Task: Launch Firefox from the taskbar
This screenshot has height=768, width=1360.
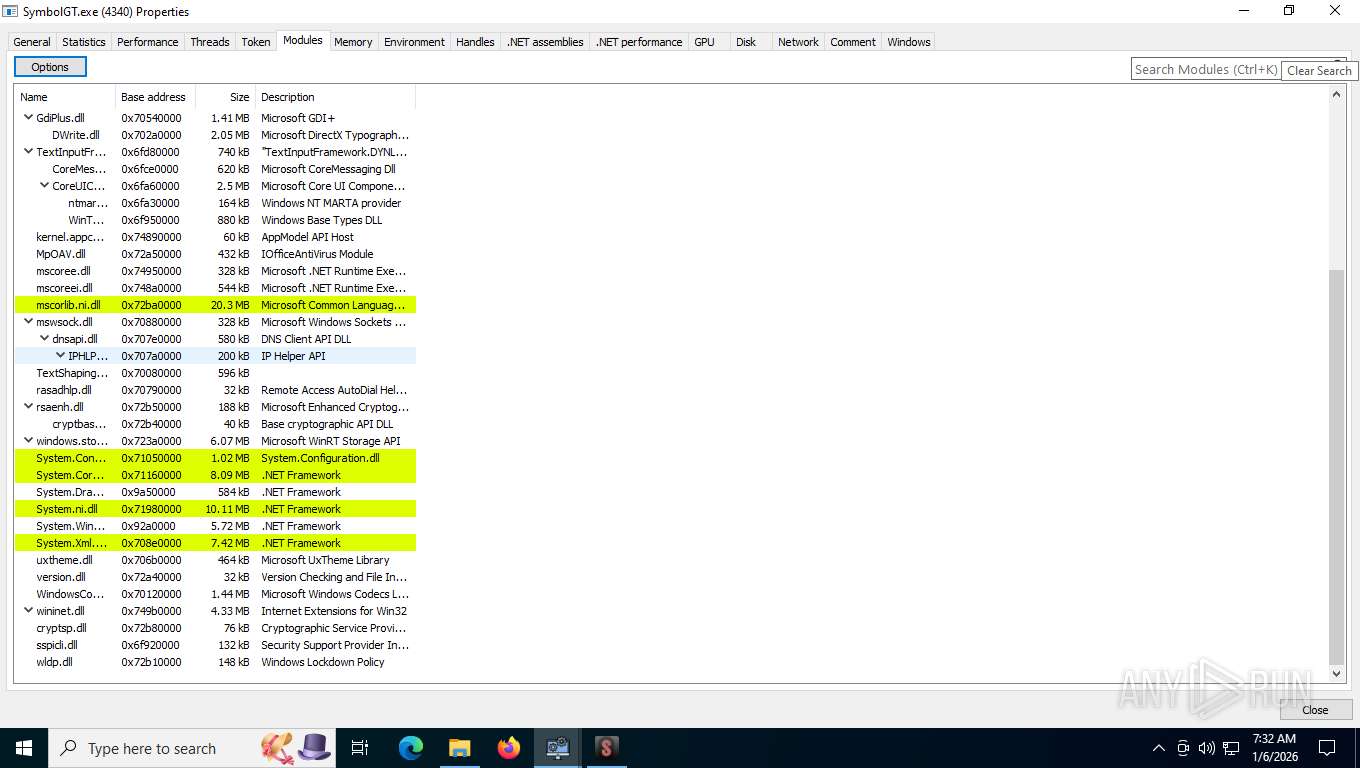Action: coord(509,748)
